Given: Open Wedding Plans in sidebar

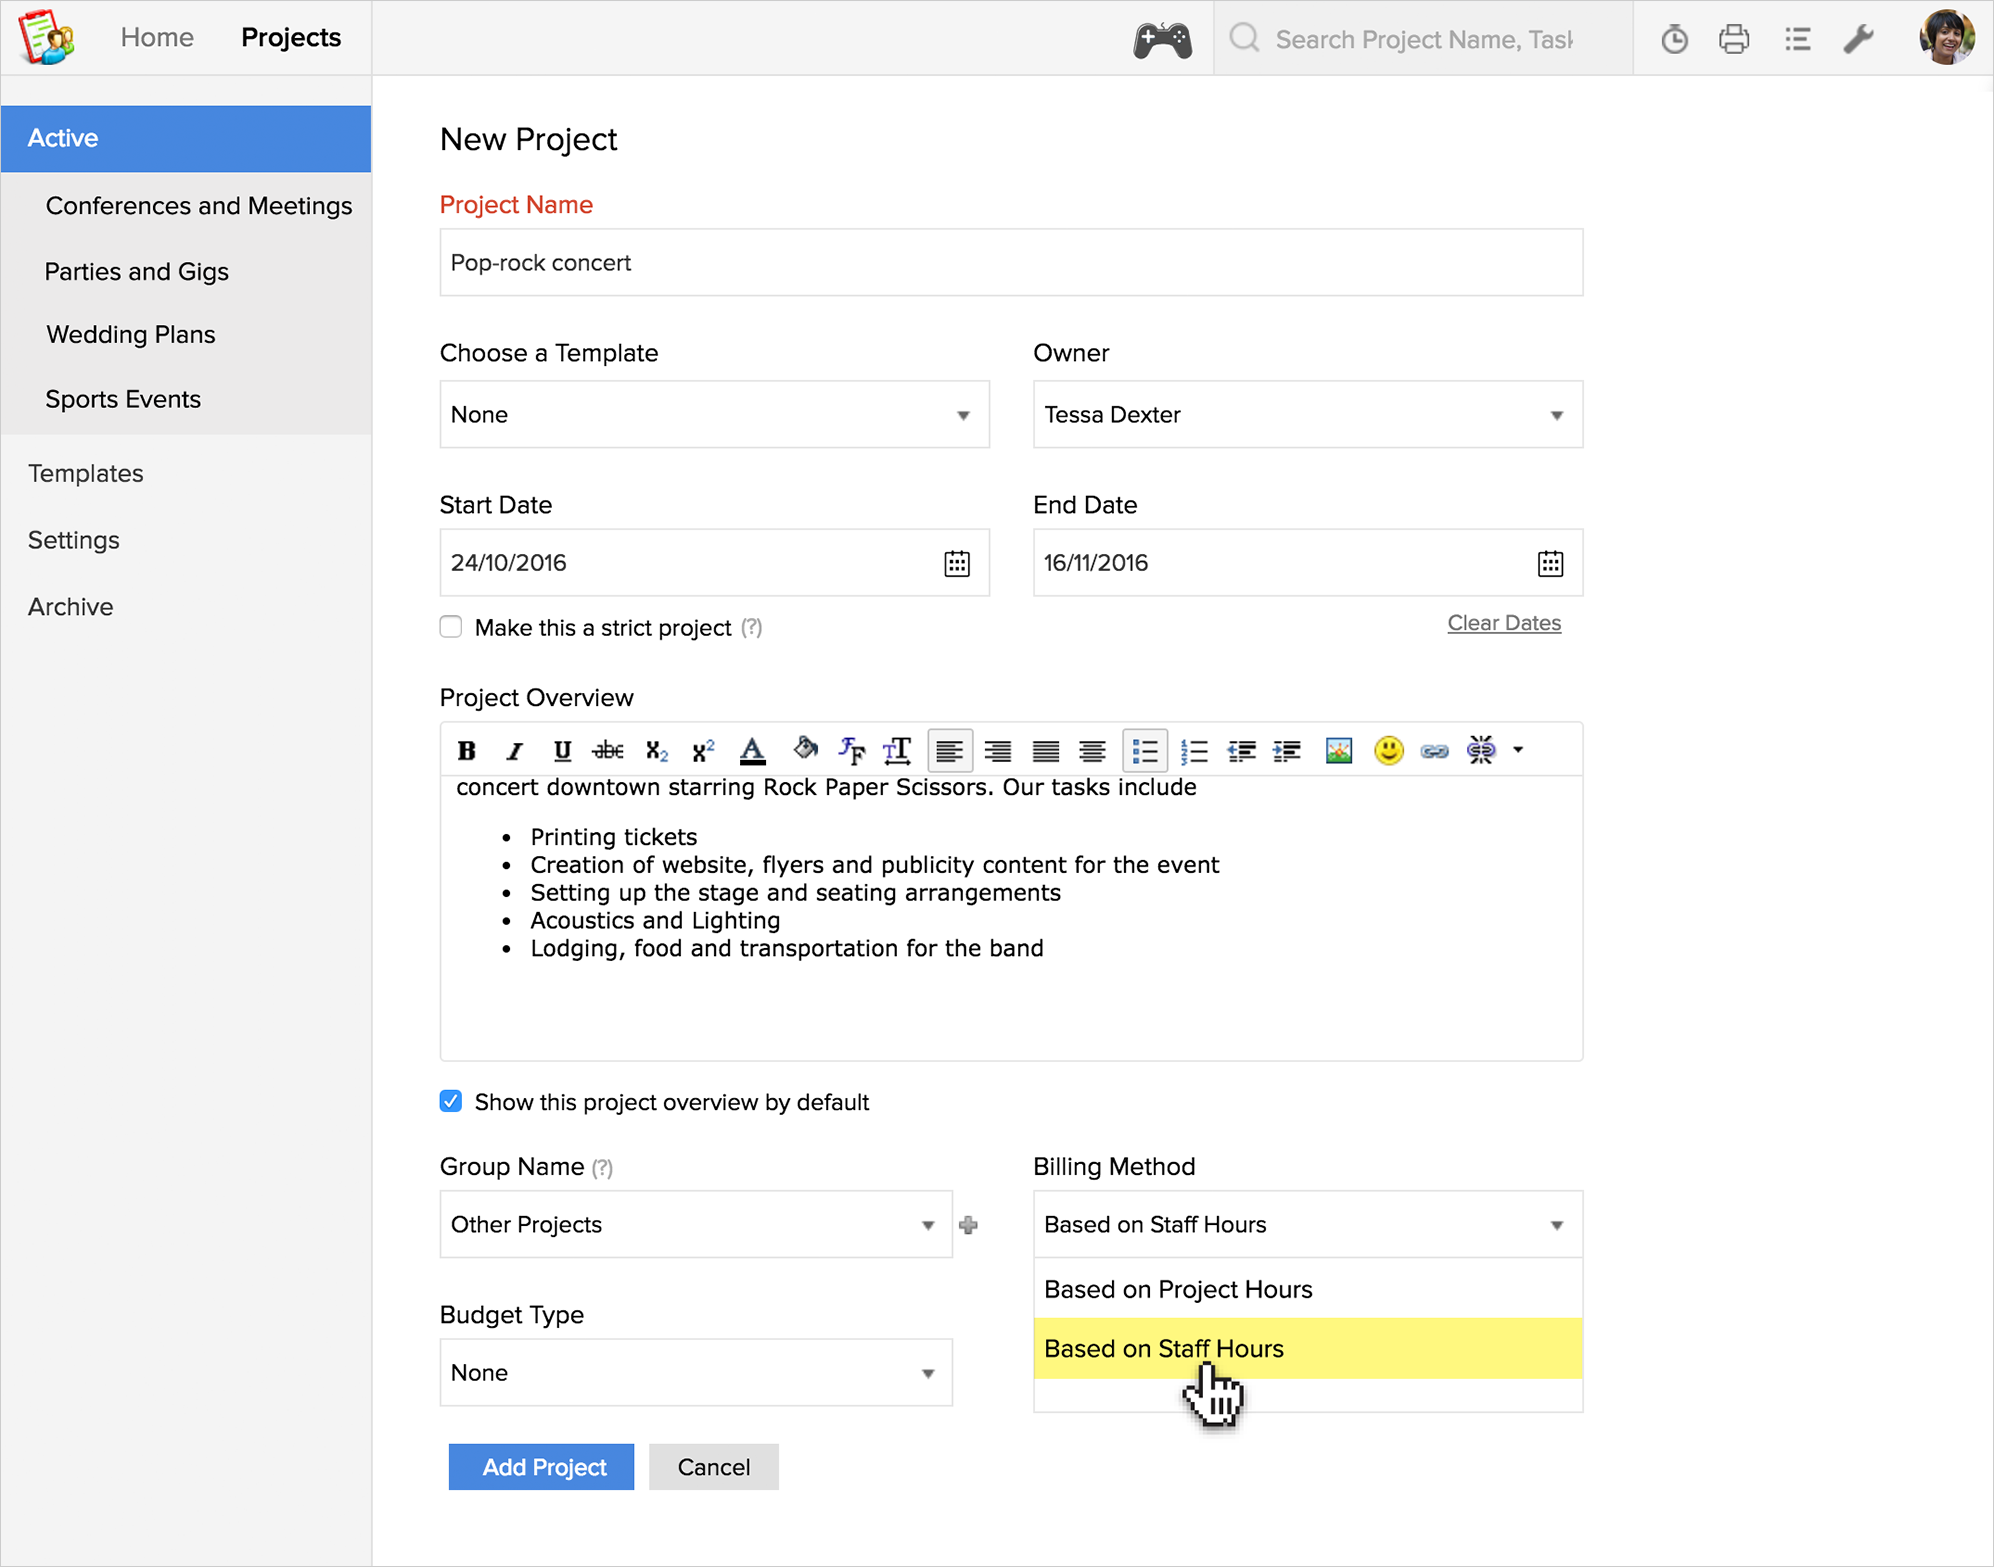Looking at the screenshot, I should [131, 334].
